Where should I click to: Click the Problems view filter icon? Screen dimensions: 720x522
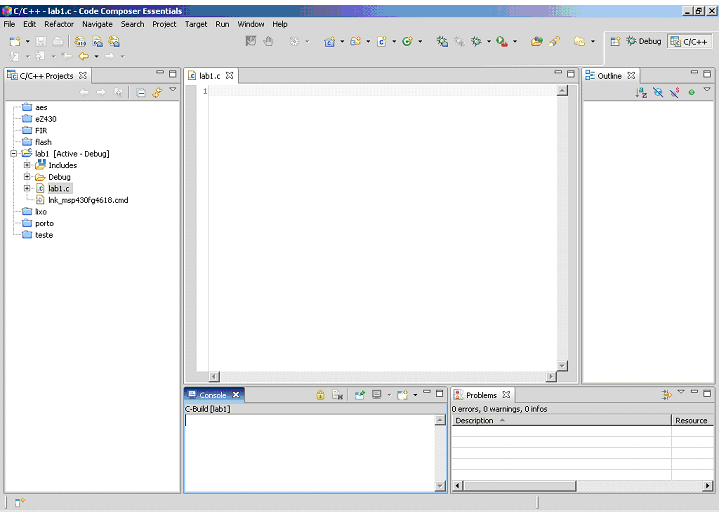[666, 394]
